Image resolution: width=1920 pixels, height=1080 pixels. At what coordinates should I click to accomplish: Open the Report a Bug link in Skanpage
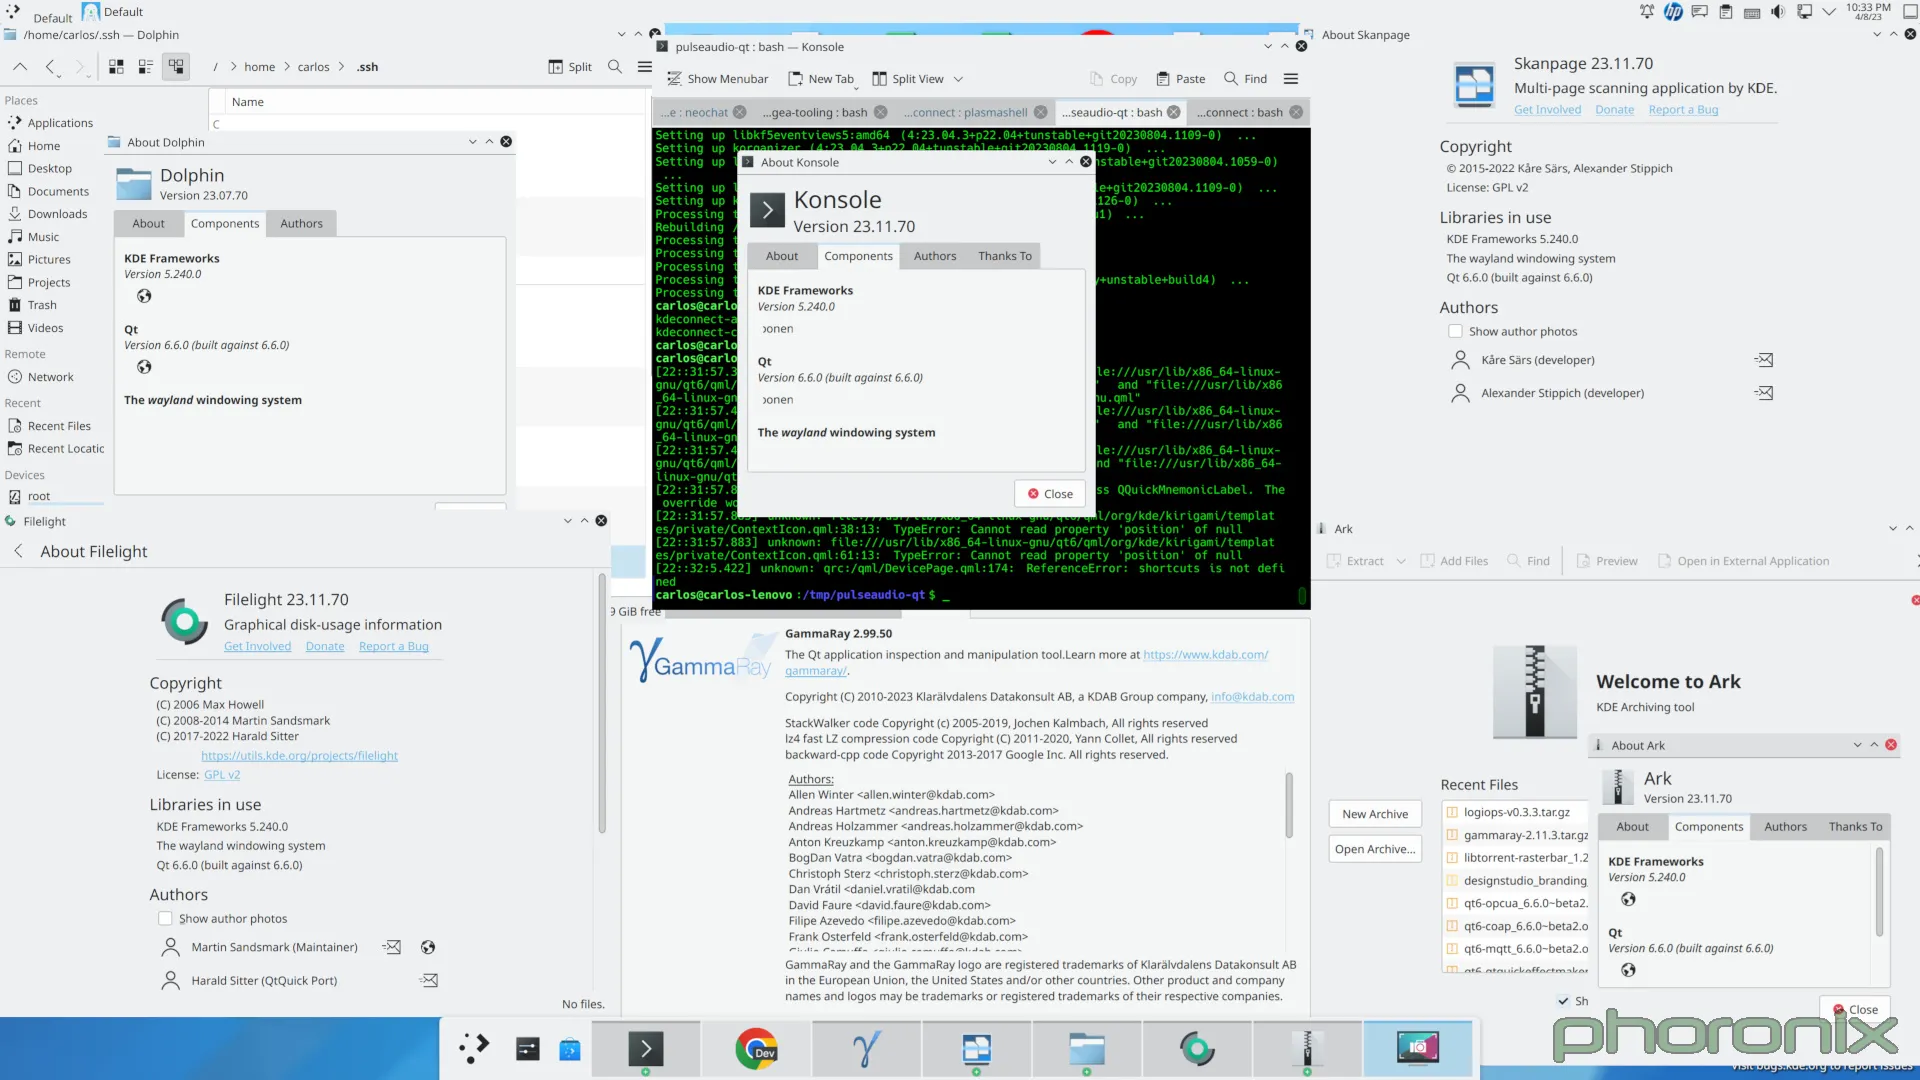point(1683,109)
